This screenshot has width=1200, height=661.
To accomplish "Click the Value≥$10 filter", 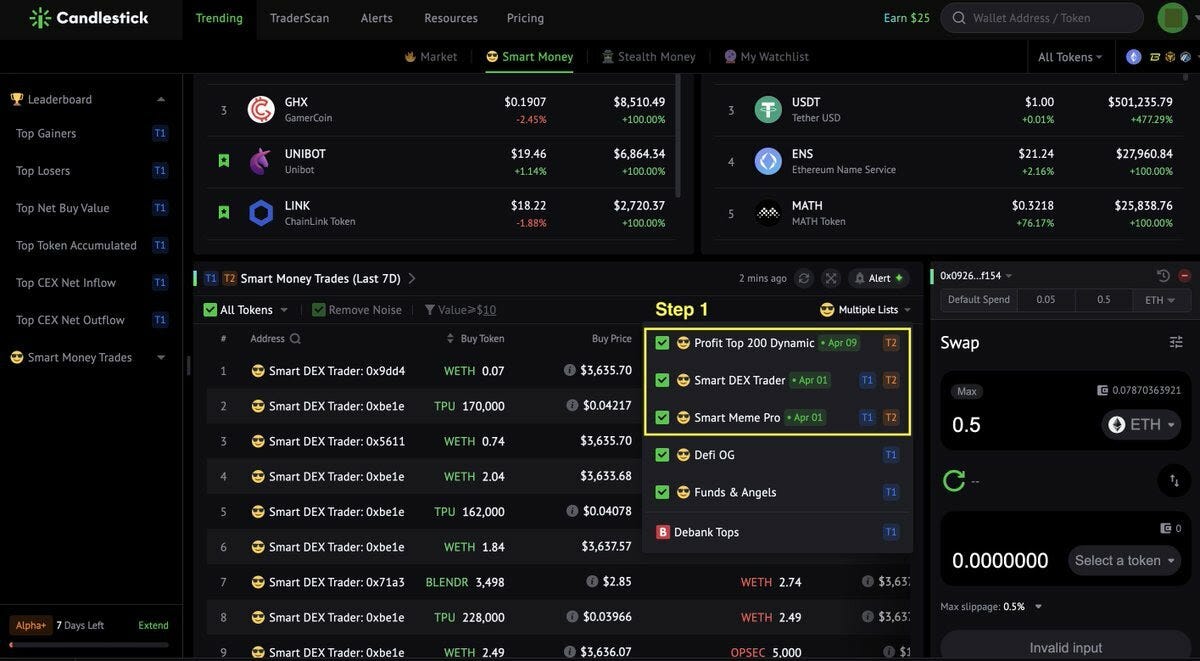I will [459, 310].
